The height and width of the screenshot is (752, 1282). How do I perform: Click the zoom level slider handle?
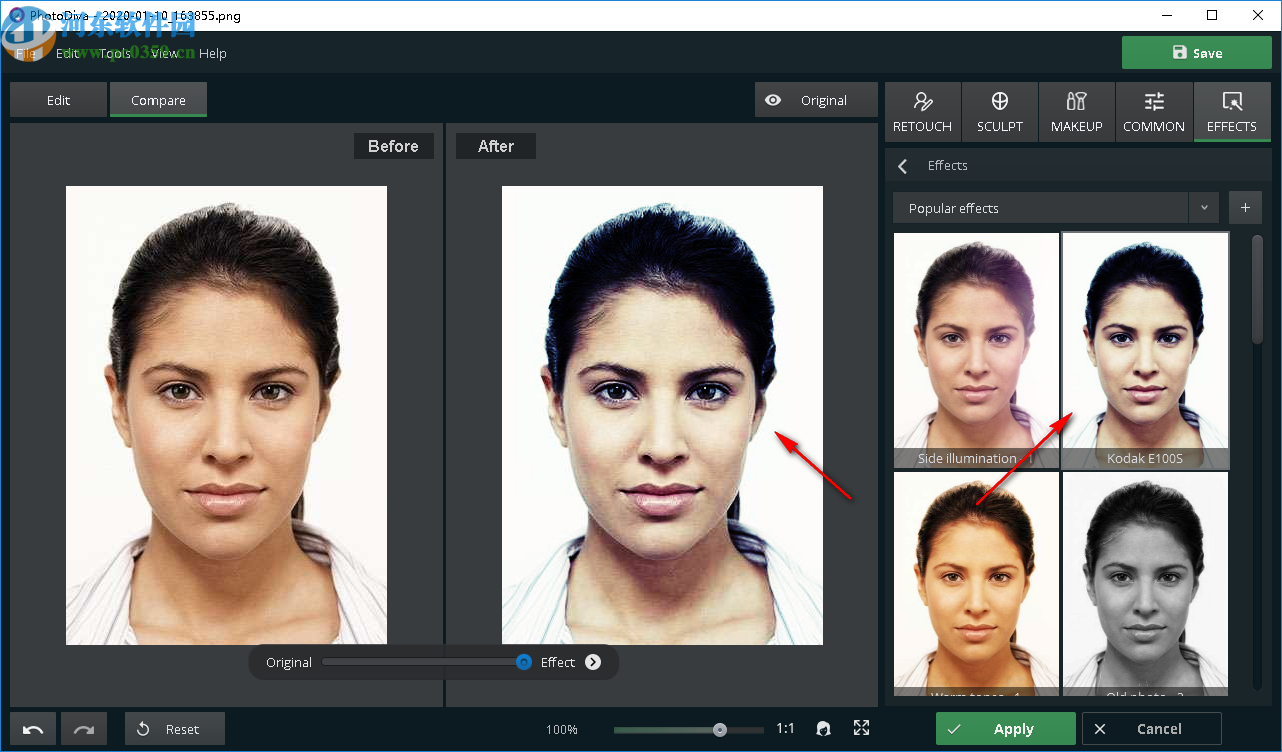720,730
